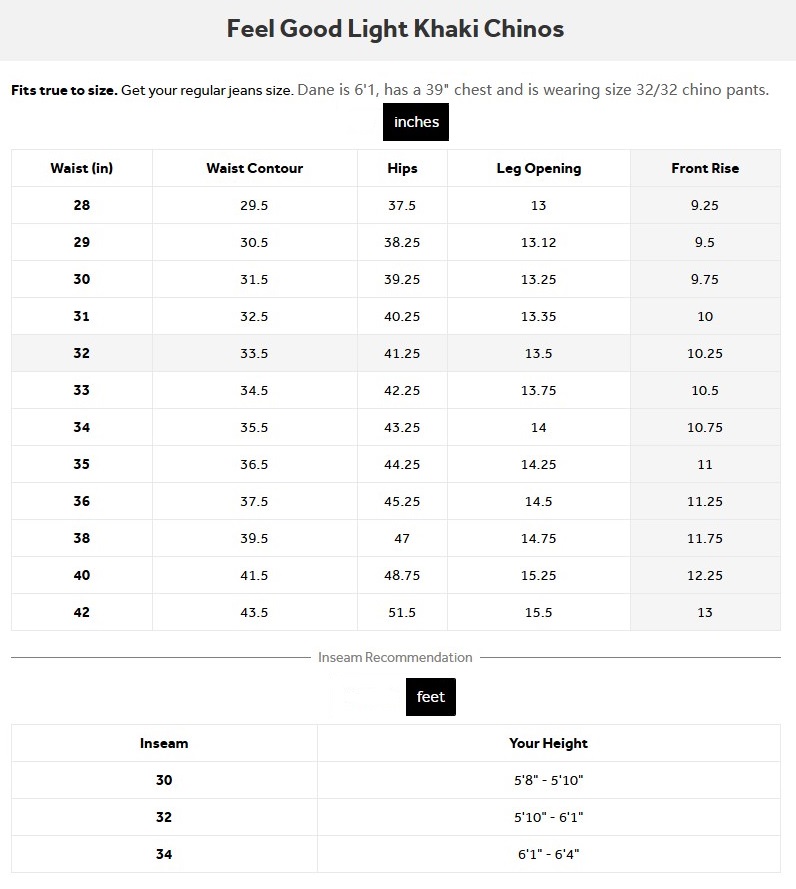Image resolution: width=796 pixels, height=889 pixels.
Task: Select the waist size 32 row label
Action: tap(81, 353)
